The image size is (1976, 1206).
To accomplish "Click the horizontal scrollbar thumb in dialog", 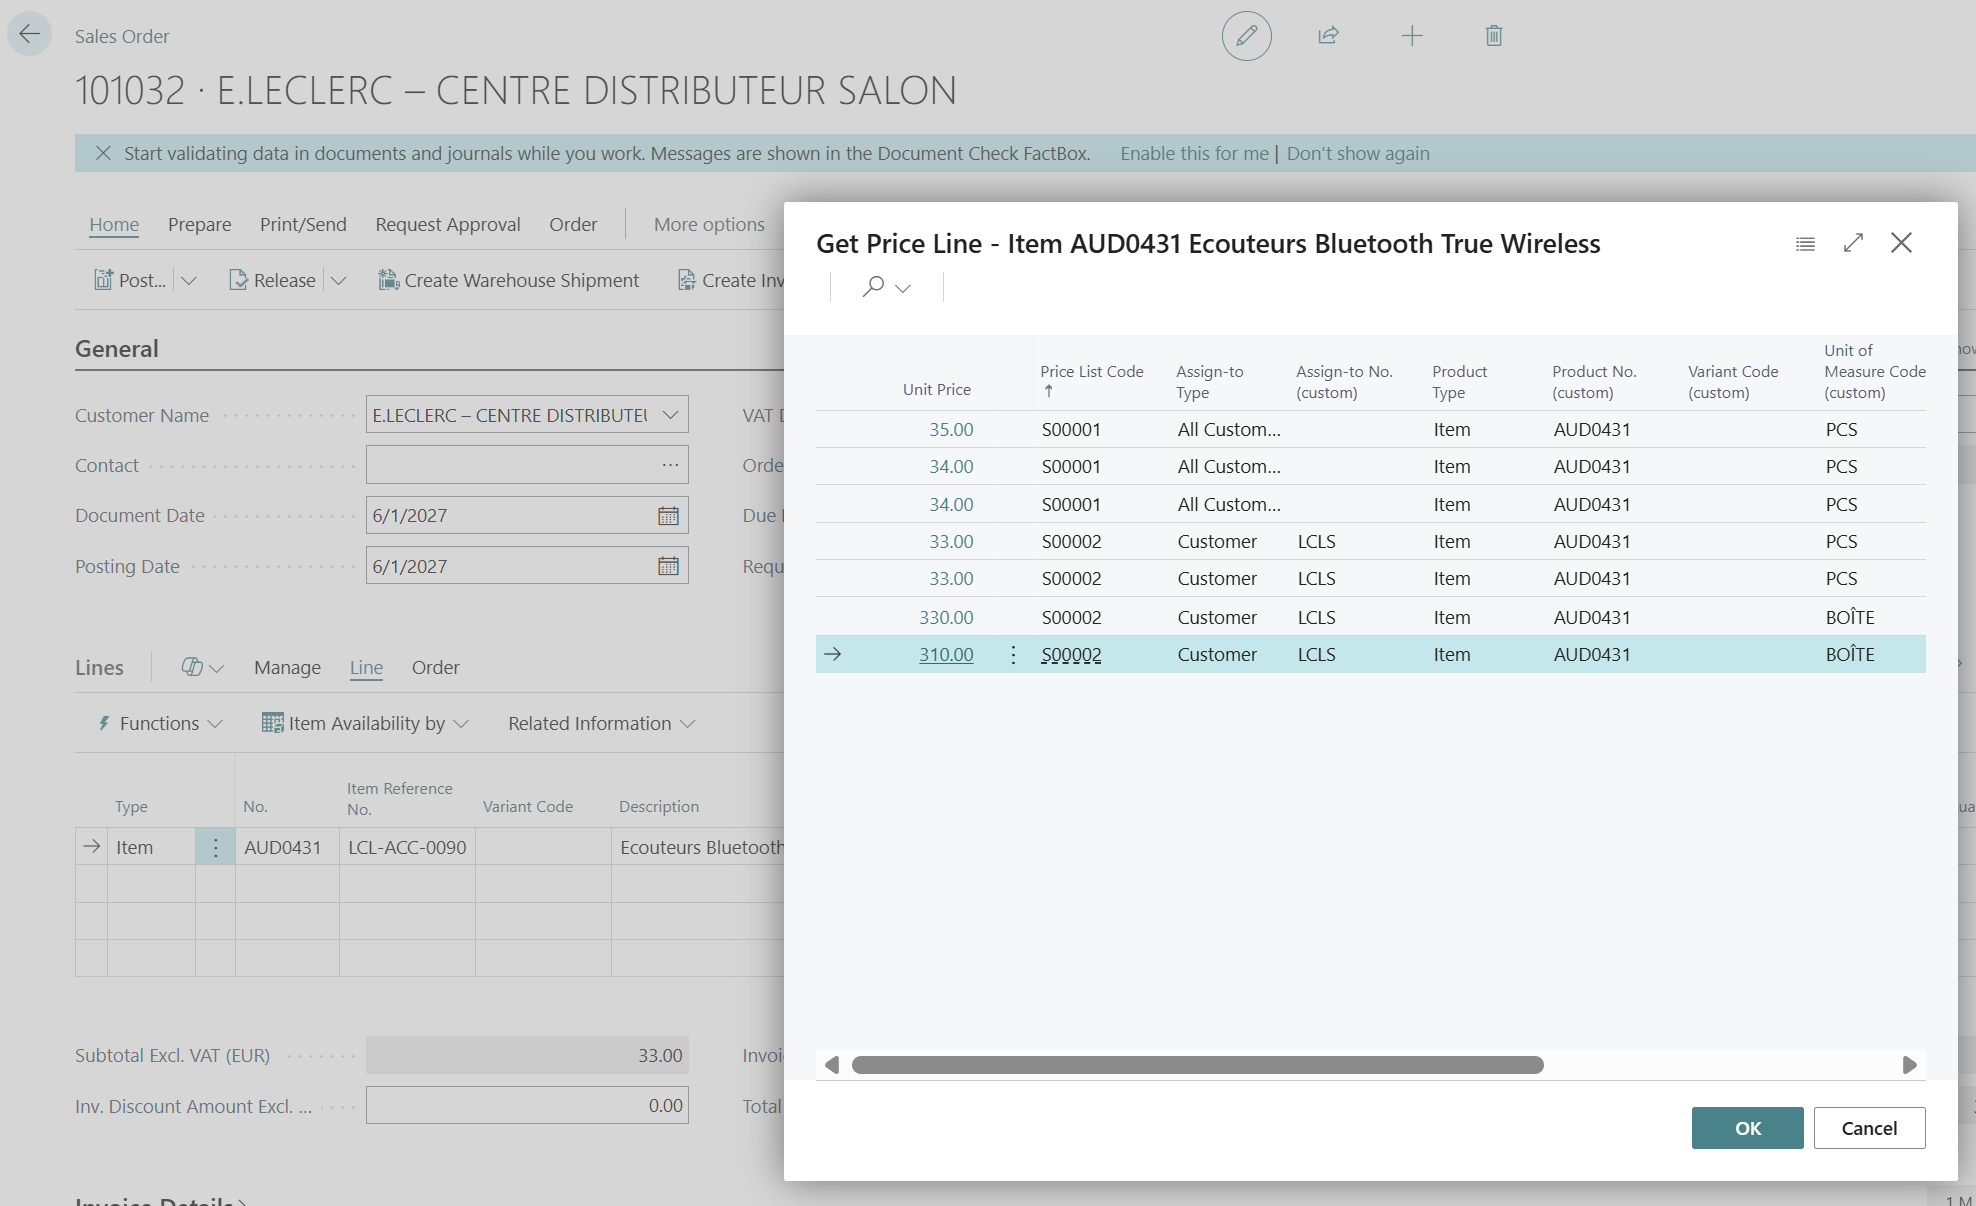I will pyautogui.click(x=1197, y=1065).
